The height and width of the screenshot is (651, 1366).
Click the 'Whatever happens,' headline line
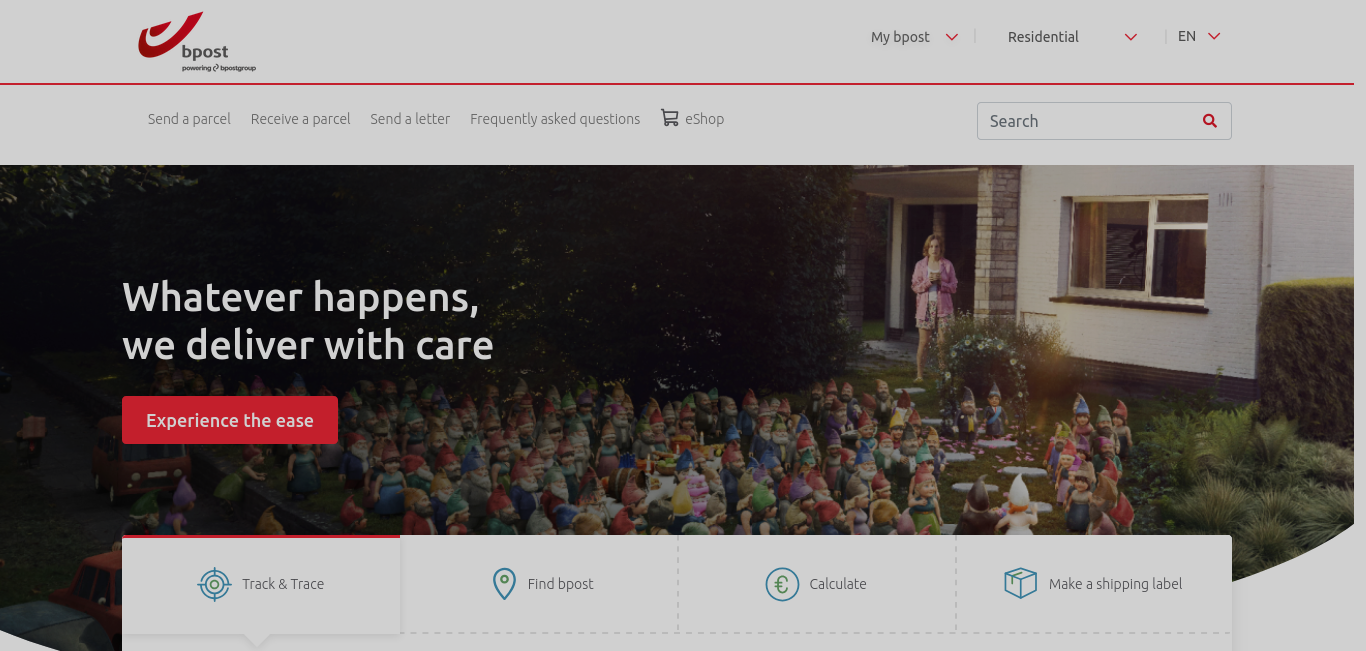click(300, 298)
